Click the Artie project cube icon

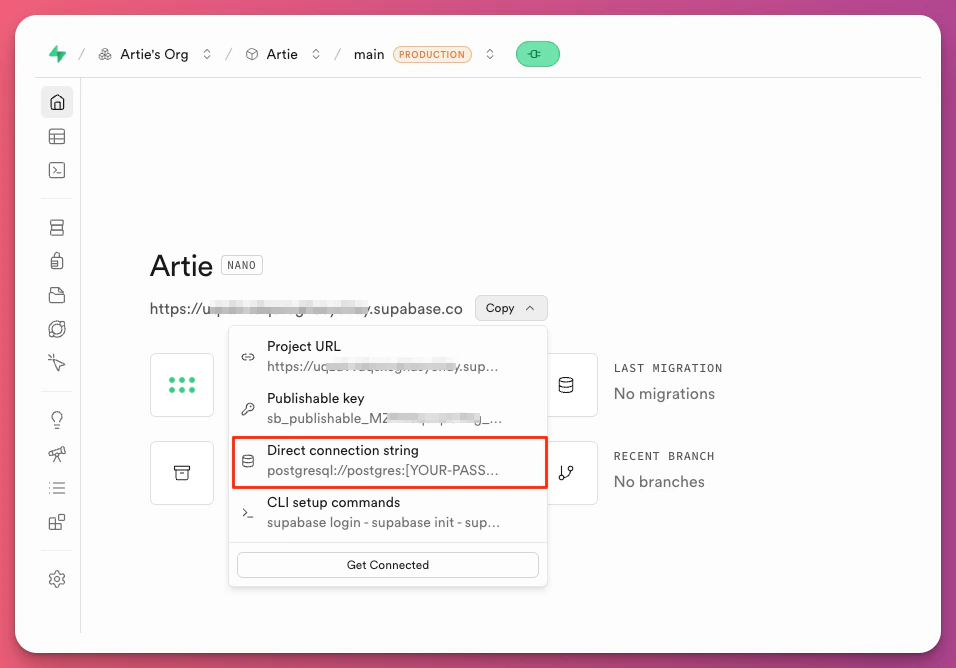252,54
